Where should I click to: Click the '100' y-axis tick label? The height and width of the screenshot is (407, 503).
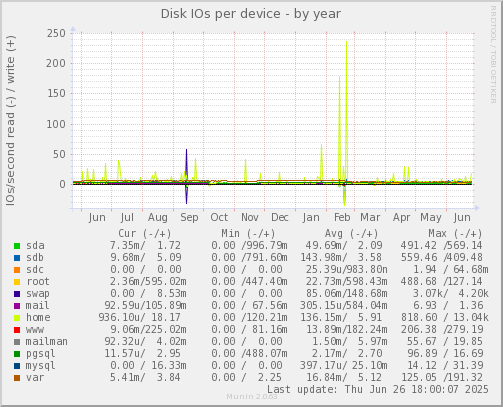[x=56, y=124]
